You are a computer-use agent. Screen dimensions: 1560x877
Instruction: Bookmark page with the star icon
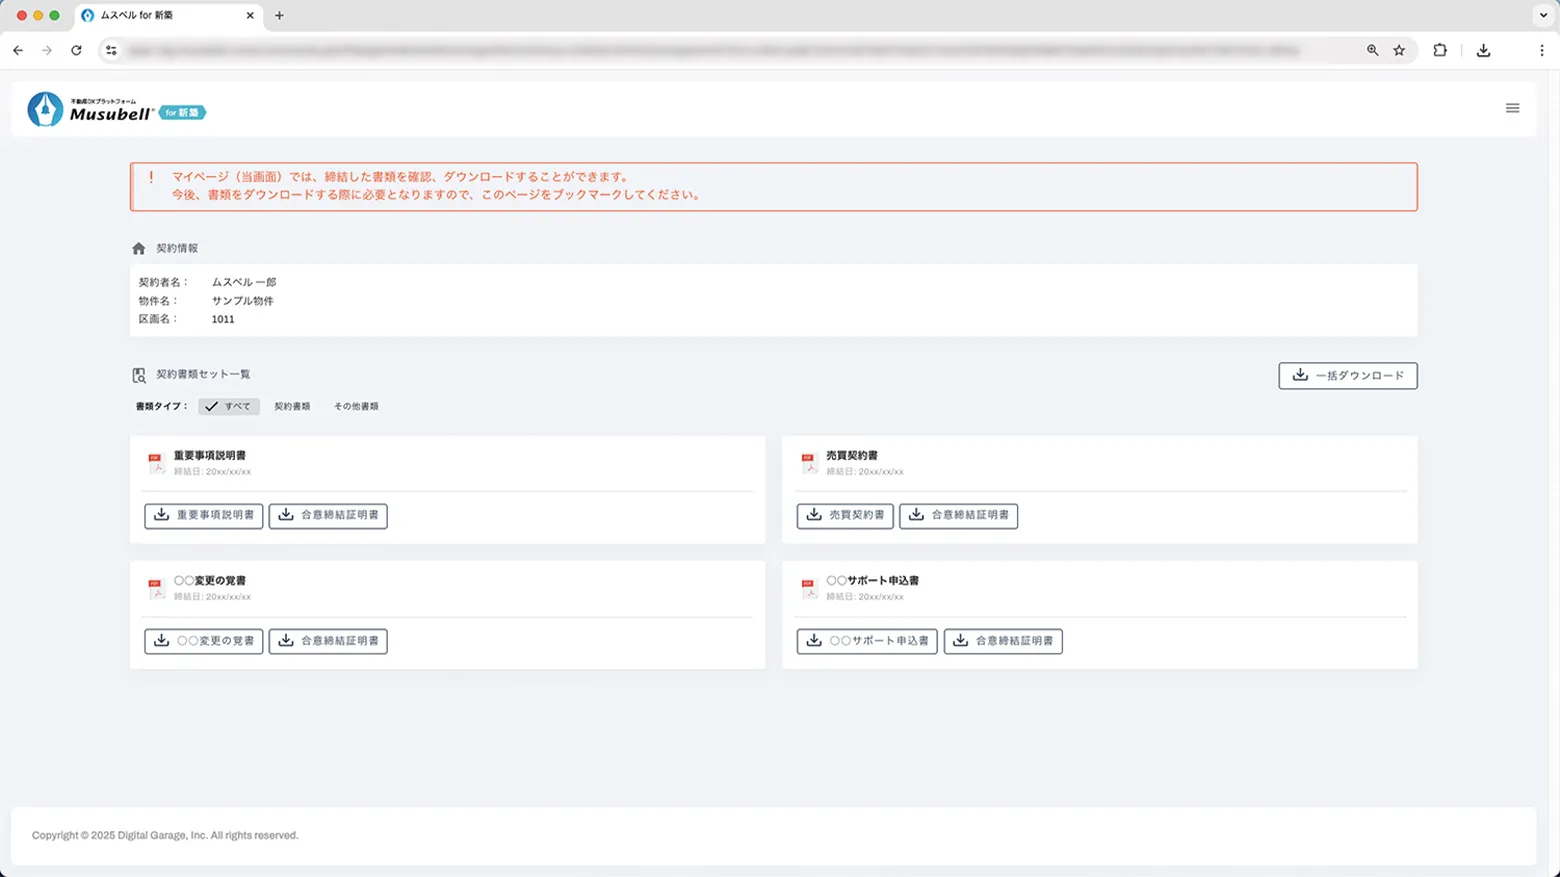(1399, 50)
